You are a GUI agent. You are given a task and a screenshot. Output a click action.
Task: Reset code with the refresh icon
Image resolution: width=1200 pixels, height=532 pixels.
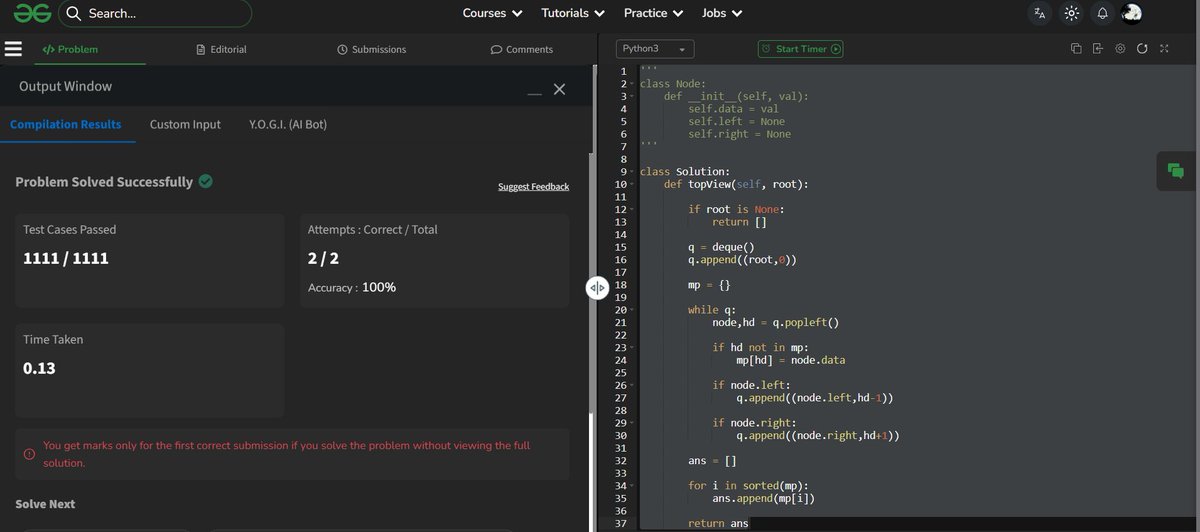(x=1142, y=49)
